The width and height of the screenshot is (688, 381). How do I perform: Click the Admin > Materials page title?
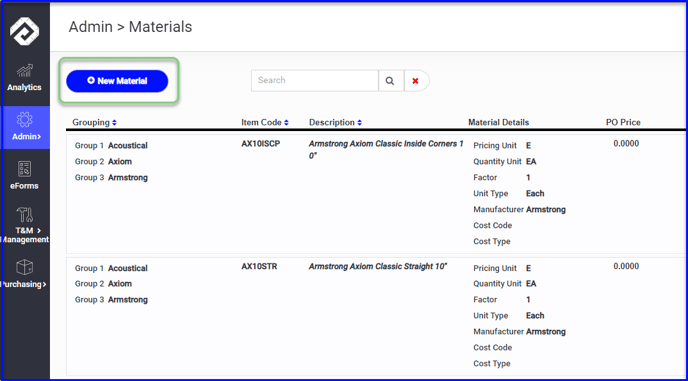point(130,27)
